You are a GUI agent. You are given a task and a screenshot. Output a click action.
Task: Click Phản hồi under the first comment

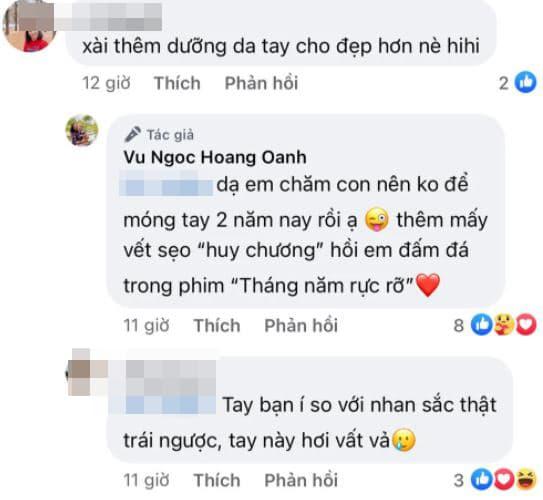point(261,83)
